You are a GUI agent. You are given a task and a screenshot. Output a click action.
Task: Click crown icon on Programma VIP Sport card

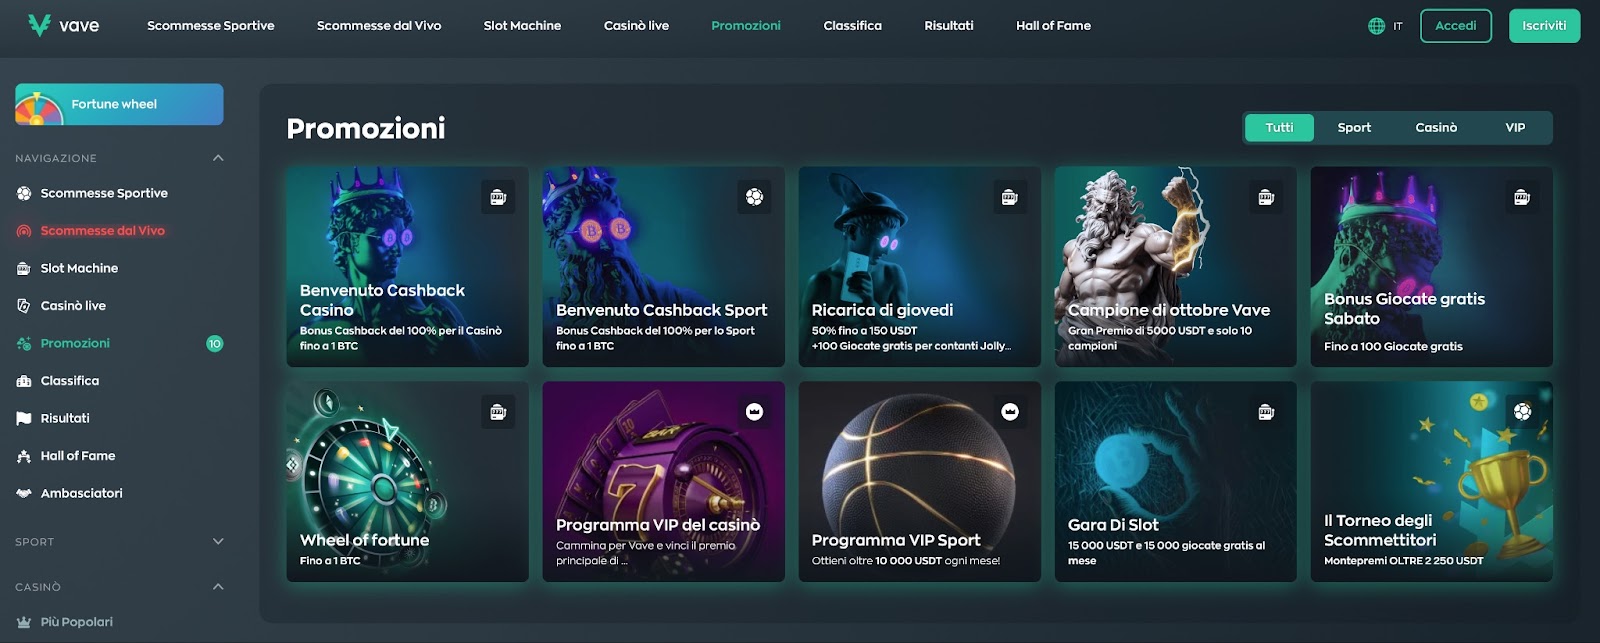pyautogui.click(x=1010, y=412)
